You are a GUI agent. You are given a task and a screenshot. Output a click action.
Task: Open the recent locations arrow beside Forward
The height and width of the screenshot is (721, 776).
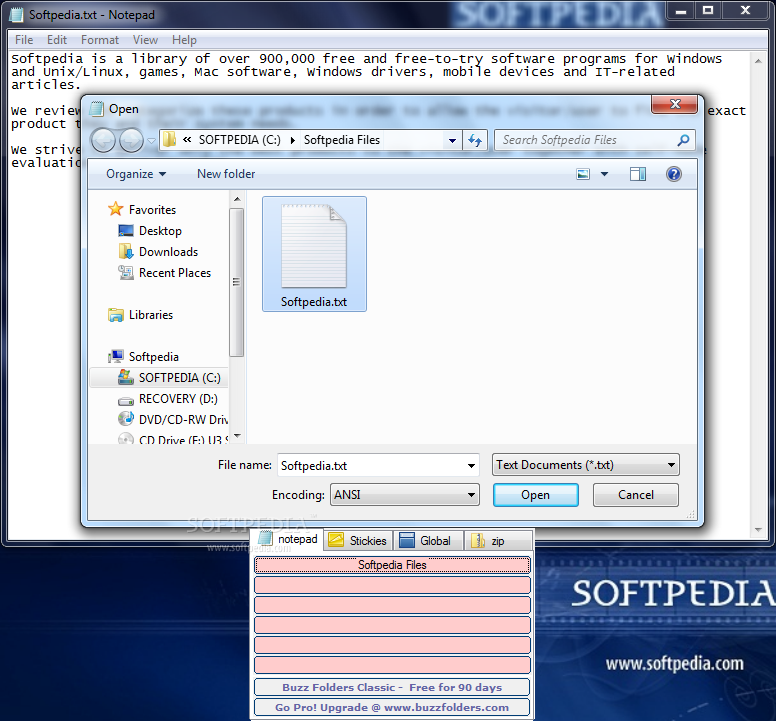tap(151, 141)
